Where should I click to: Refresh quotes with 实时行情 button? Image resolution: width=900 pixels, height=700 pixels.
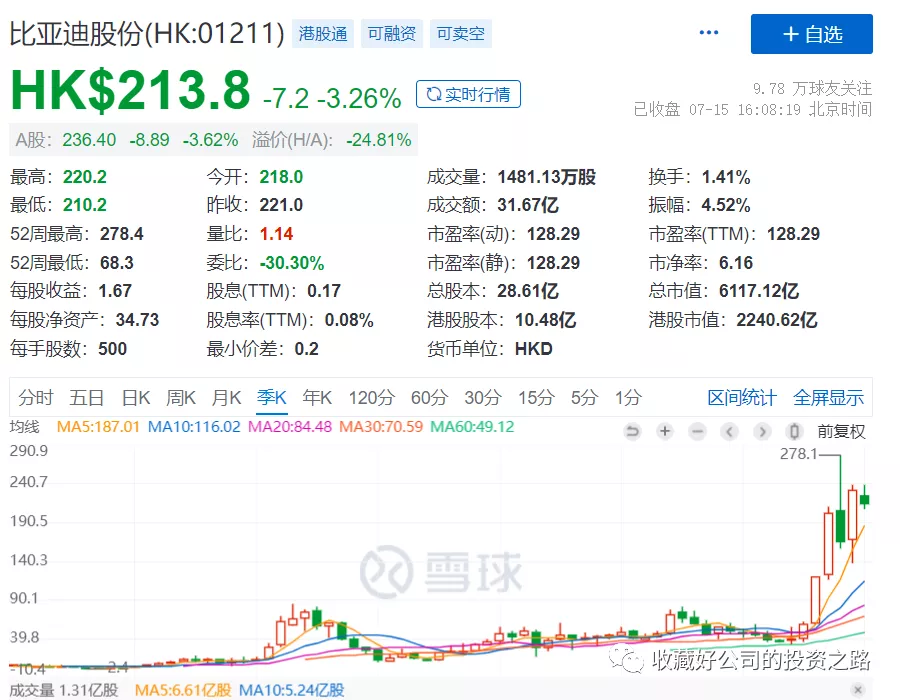point(468,94)
